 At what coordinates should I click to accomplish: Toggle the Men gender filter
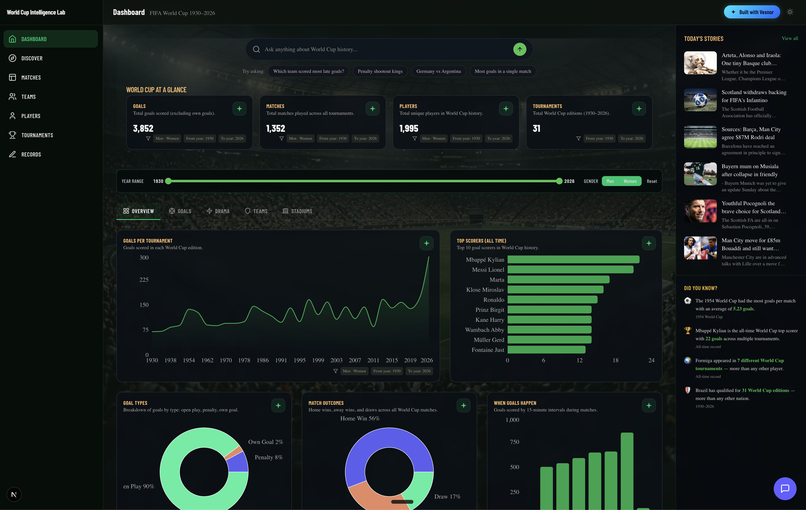[611, 181]
